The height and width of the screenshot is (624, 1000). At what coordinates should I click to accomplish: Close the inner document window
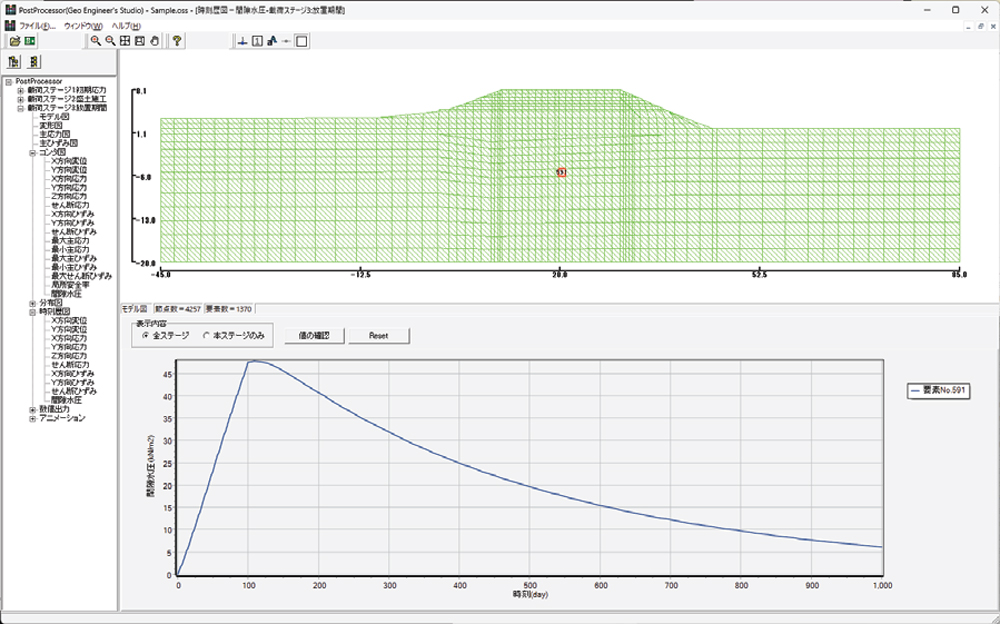pos(993,26)
